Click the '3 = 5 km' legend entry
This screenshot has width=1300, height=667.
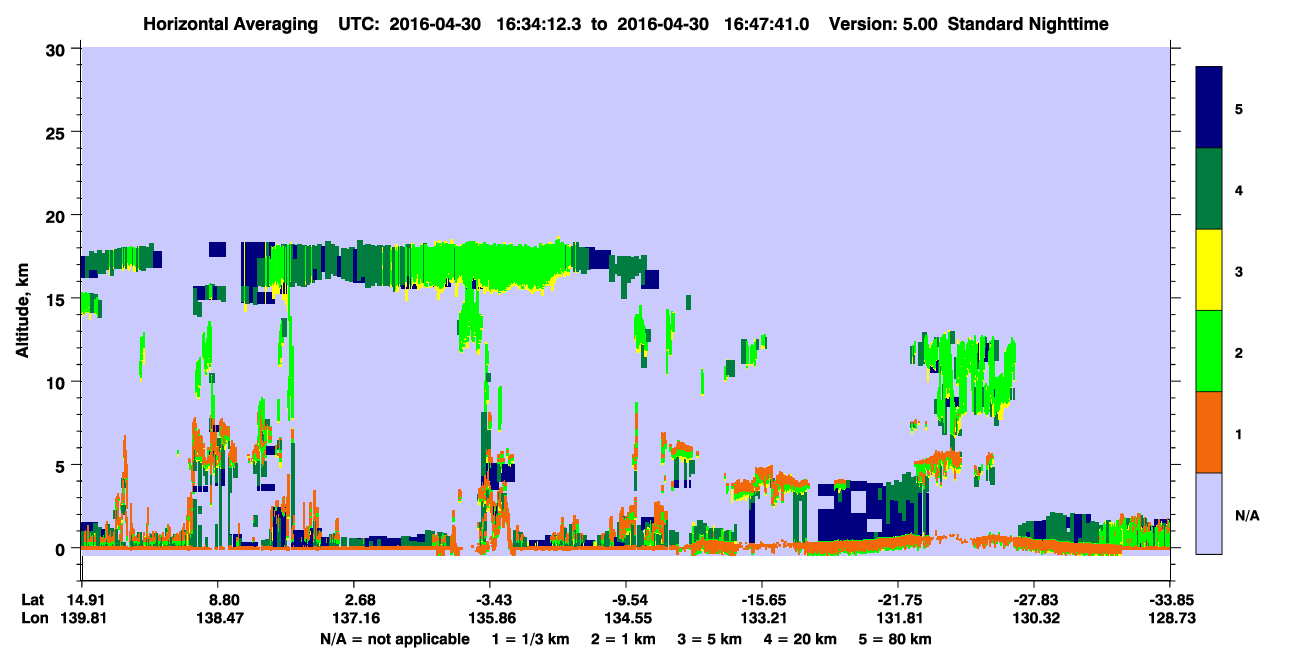[709, 639]
